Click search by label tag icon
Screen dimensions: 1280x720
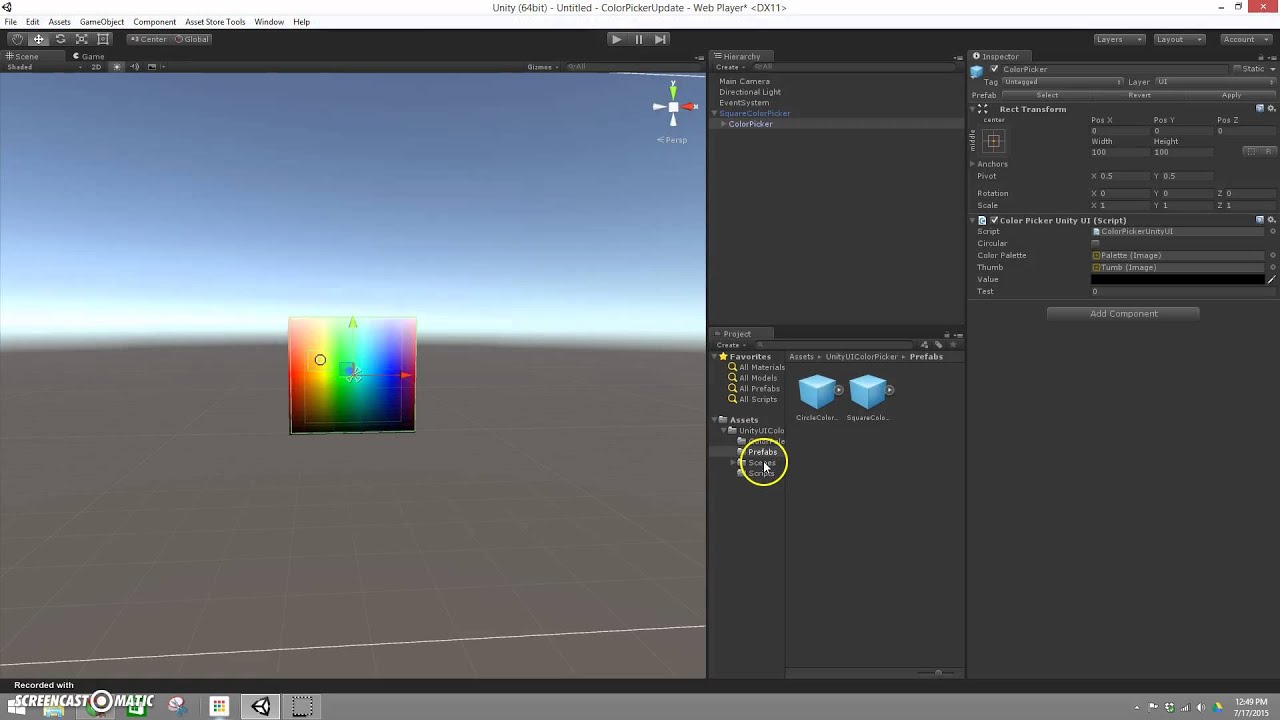click(938, 345)
